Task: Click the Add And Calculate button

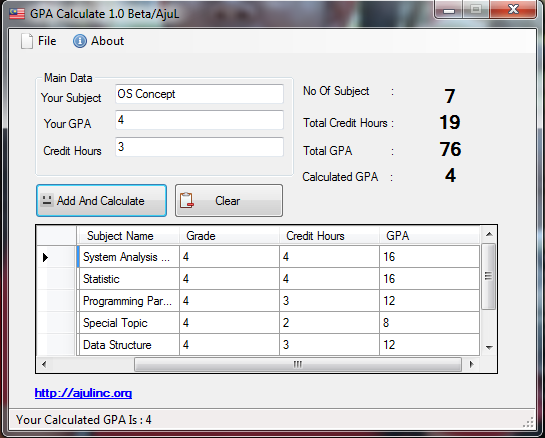Action: [x=101, y=201]
